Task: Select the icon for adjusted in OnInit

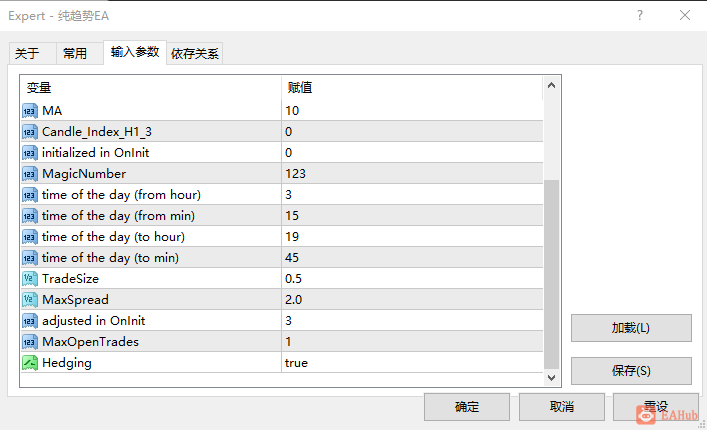Action: pyautogui.click(x=30, y=321)
